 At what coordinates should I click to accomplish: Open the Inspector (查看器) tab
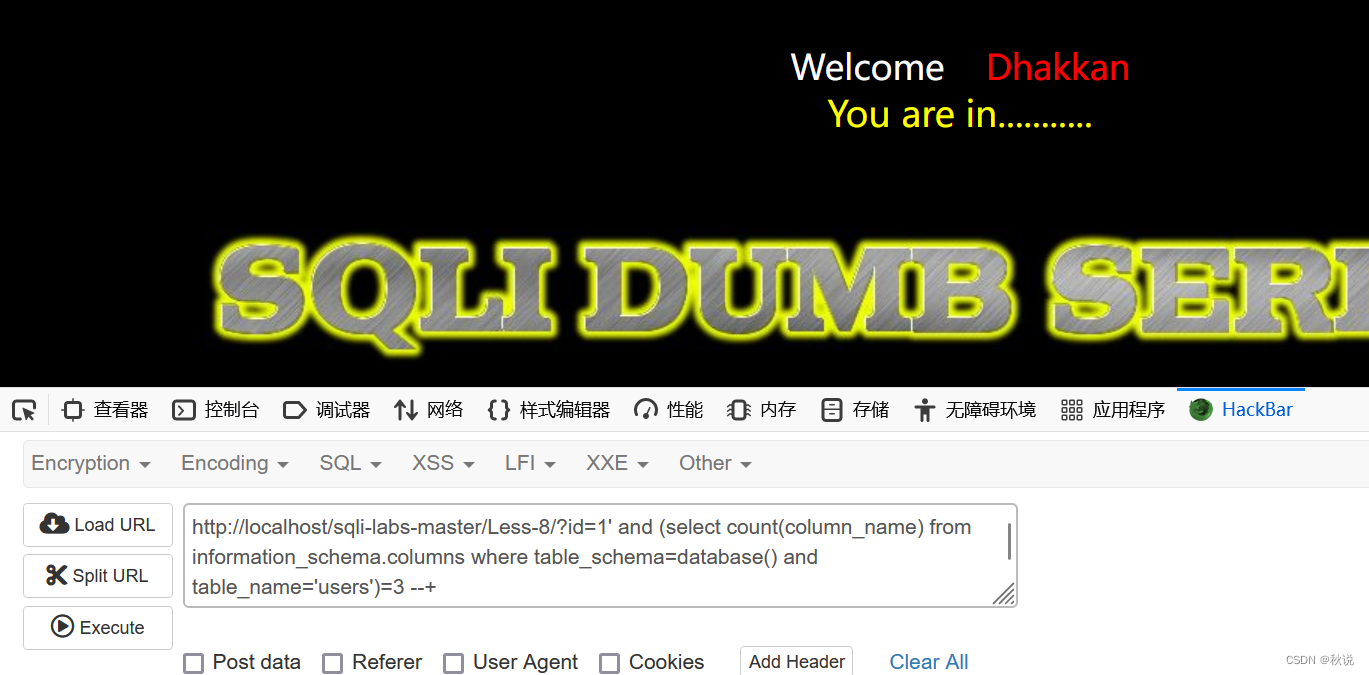coord(105,410)
